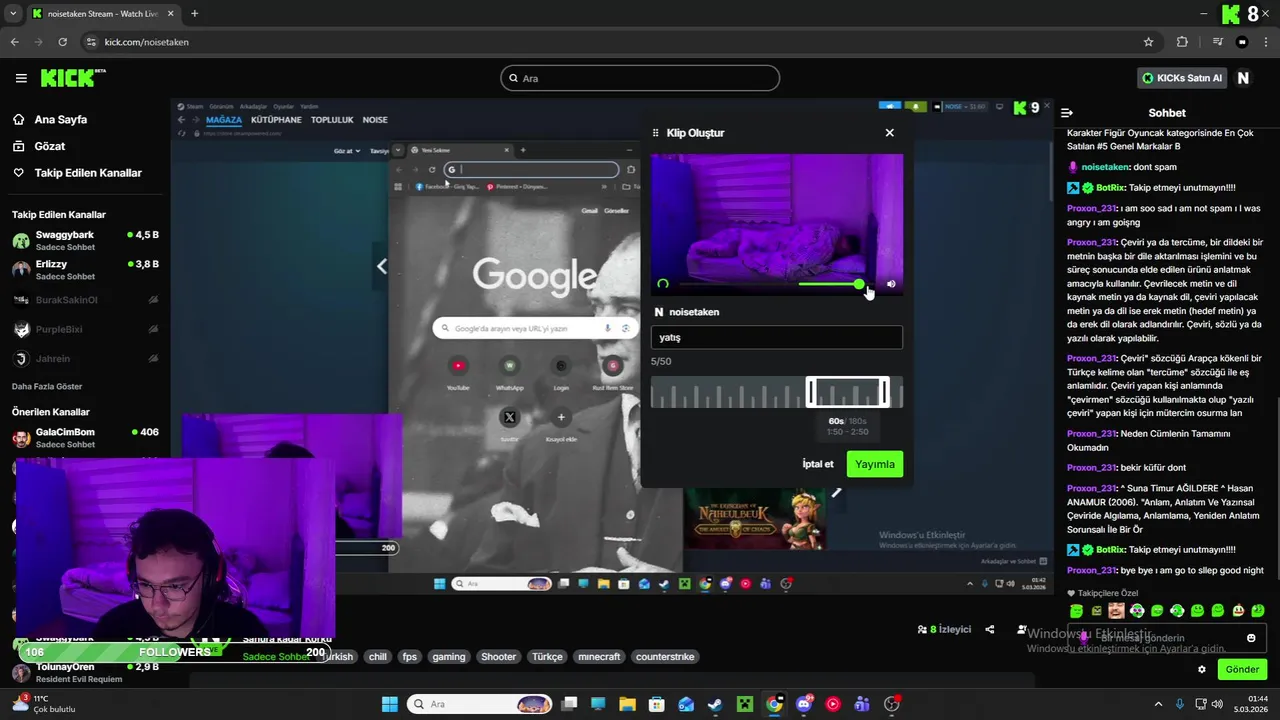Open GalaCimBom recommended channel

pos(85,437)
